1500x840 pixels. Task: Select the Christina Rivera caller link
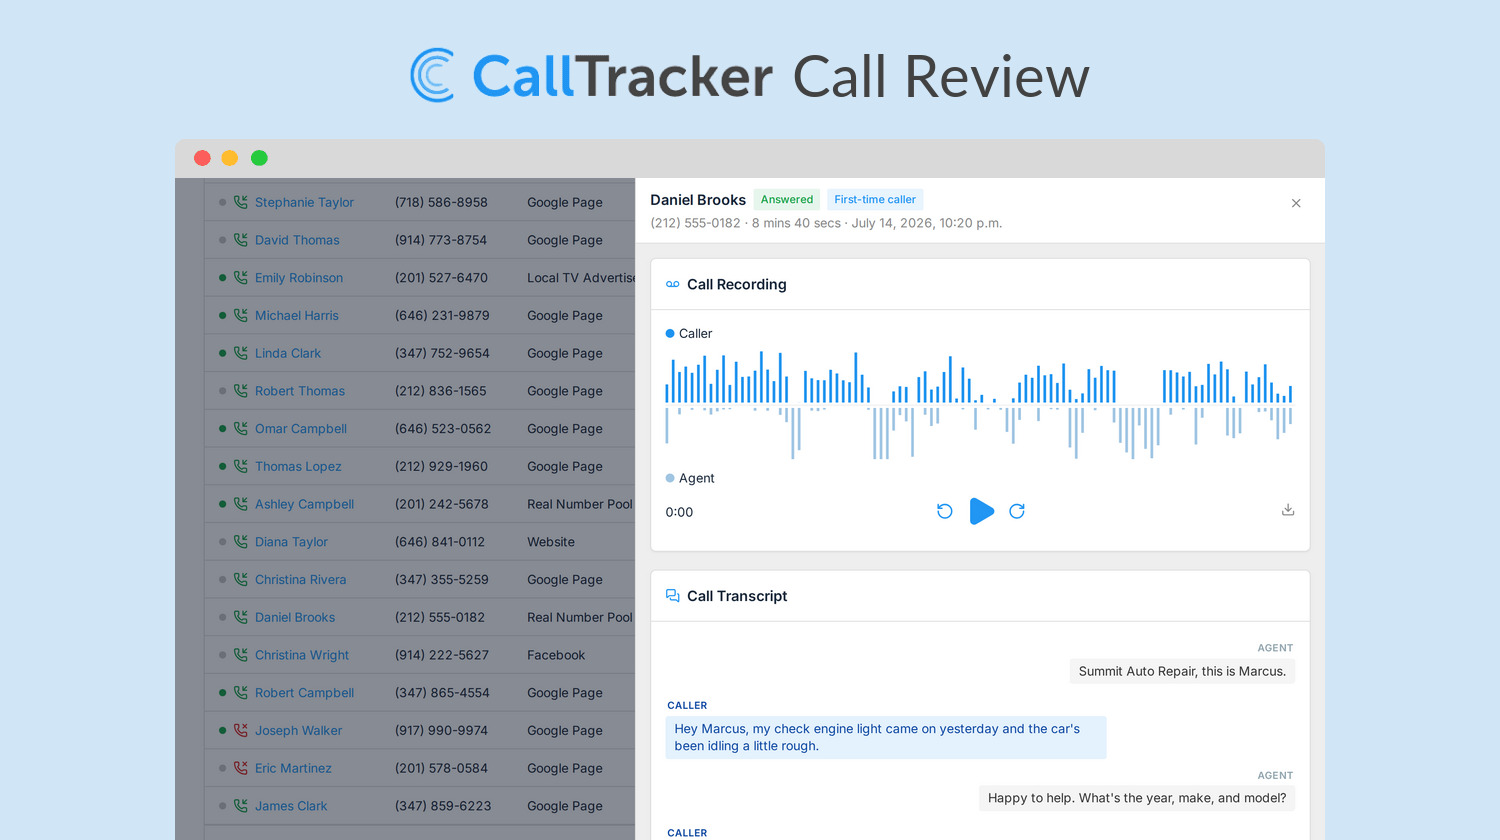click(x=300, y=579)
